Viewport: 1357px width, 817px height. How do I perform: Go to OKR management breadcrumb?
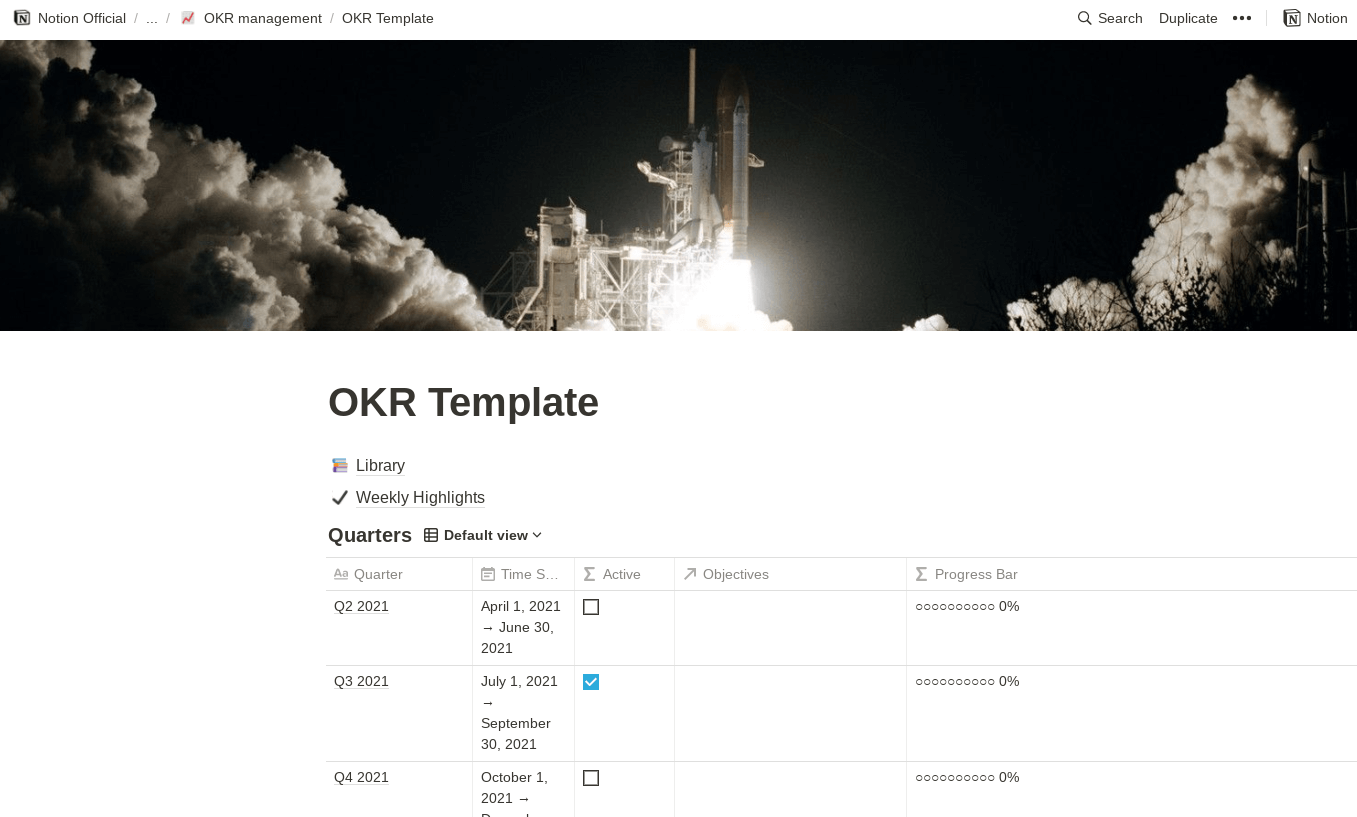(263, 18)
